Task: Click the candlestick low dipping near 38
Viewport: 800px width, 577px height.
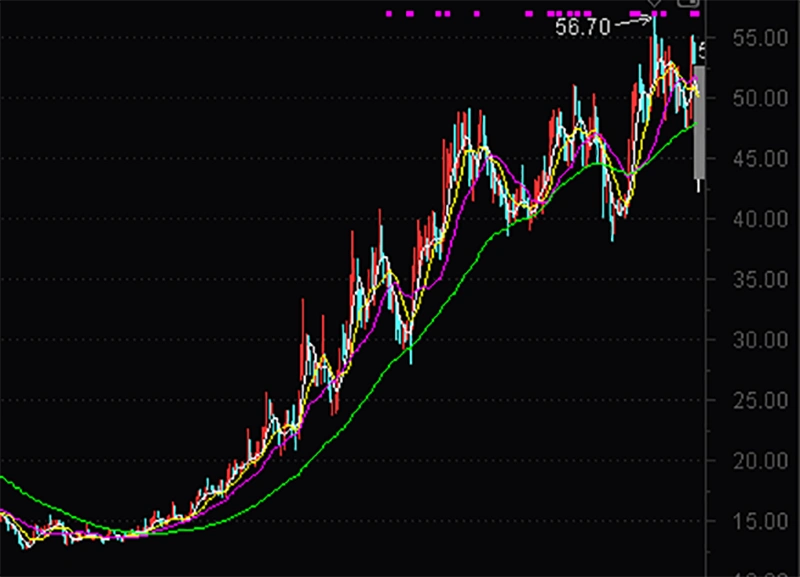Action: [612, 234]
